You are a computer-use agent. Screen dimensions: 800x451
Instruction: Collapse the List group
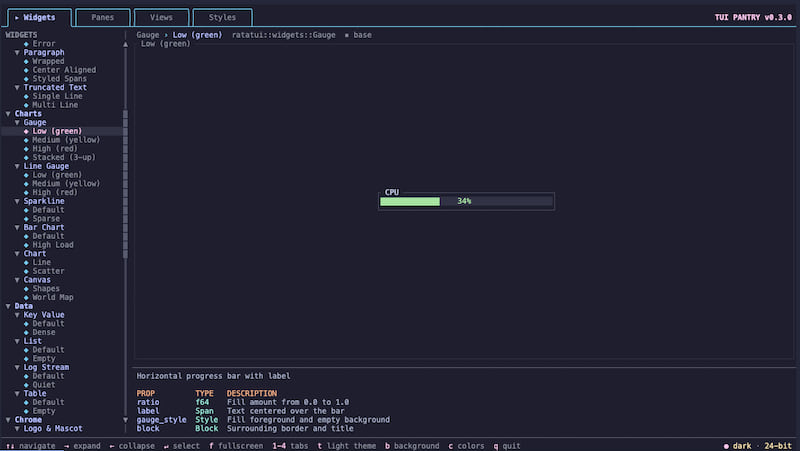coord(17,341)
